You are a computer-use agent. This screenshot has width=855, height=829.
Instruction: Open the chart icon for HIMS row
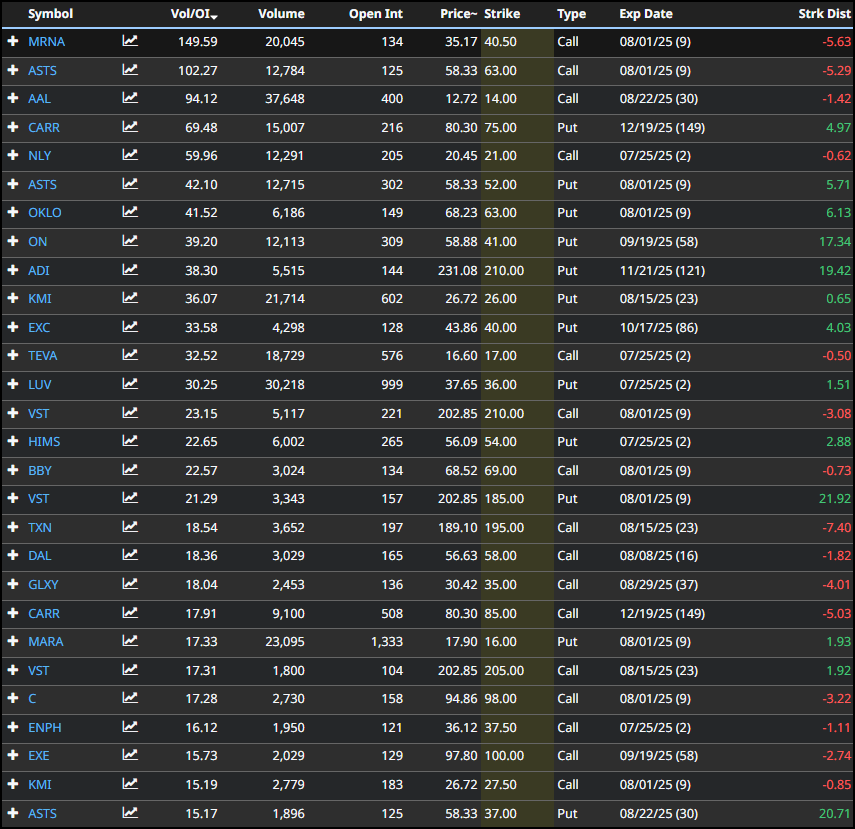pyautogui.click(x=130, y=441)
